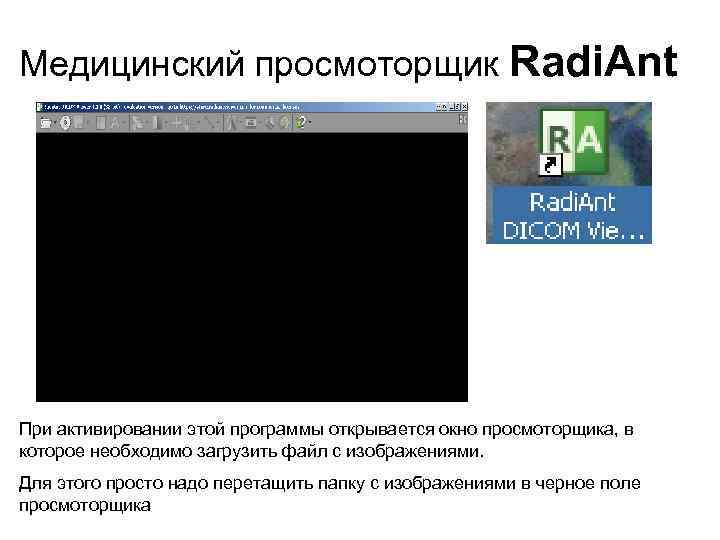Screen dimensions: 720x540
Task: Click inside the black viewer image area
Action: coord(252,267)
